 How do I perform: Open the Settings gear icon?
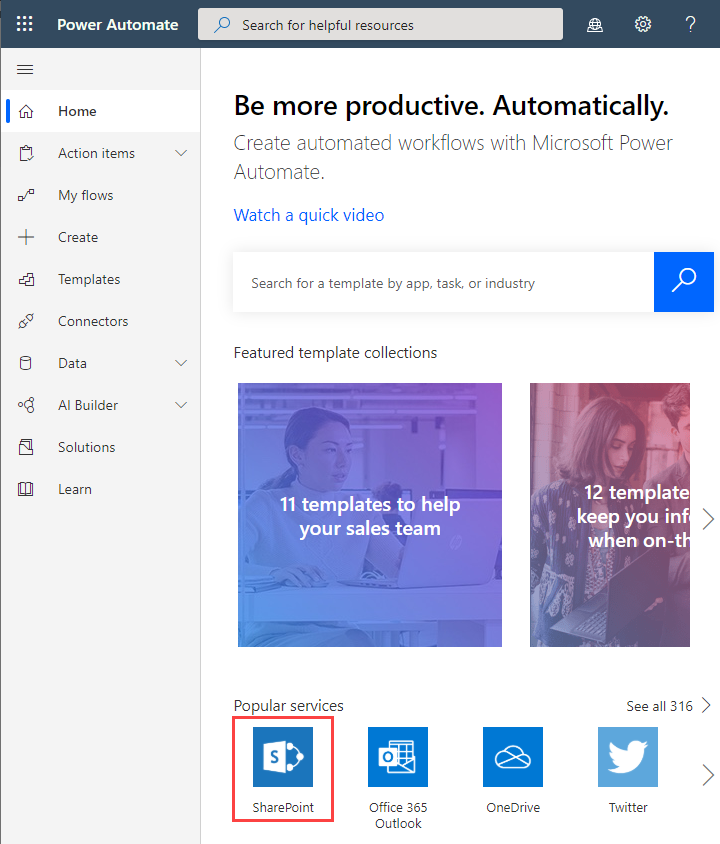click(x=643, y=24)
